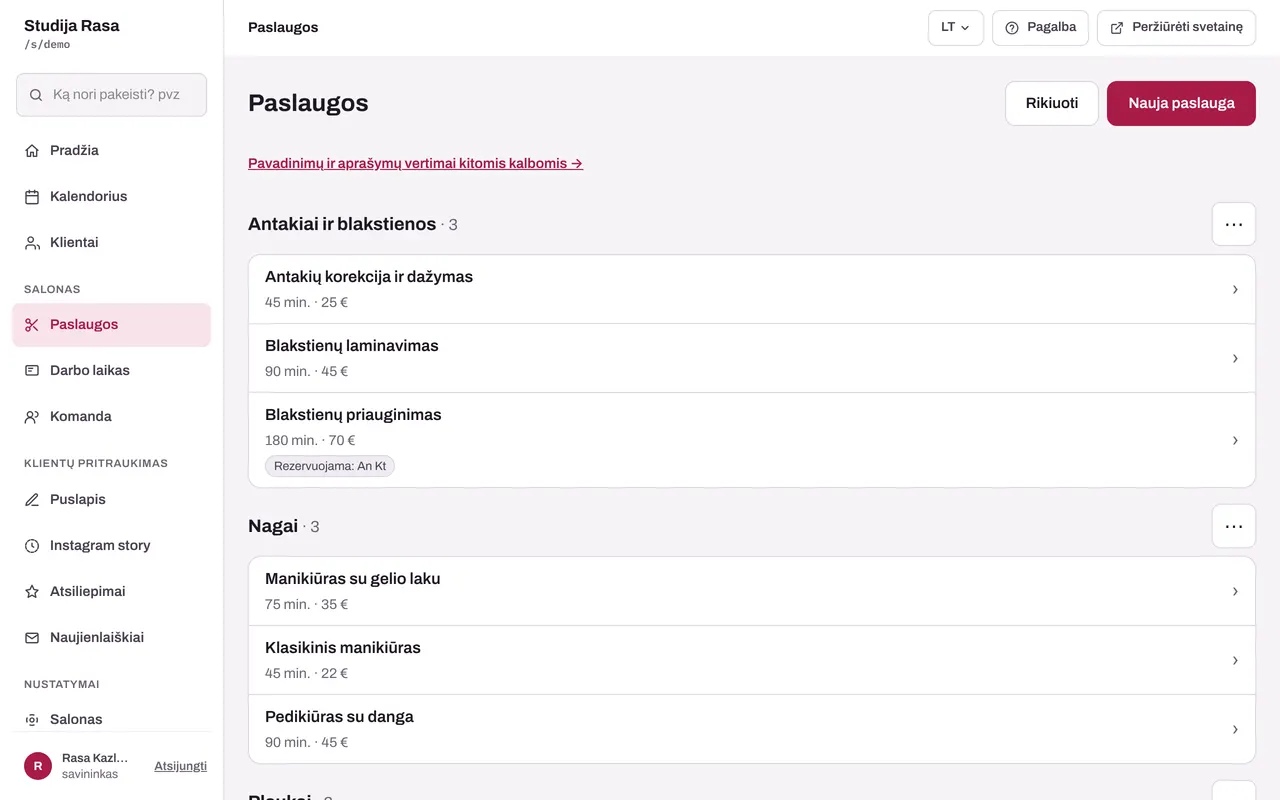Open the 'Klasikinis manikiūras' service title
The width and height of the screenshot is (1280, 800).
click(x=343, y=648)
